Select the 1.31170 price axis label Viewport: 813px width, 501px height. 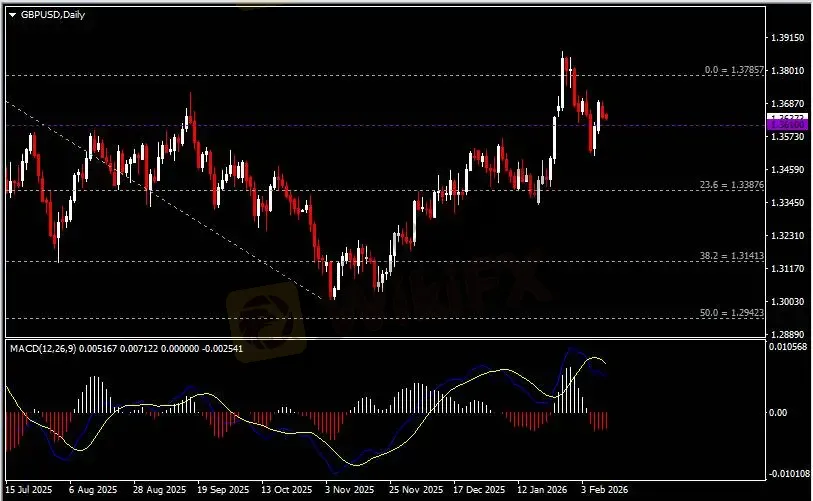coord(788,268)
